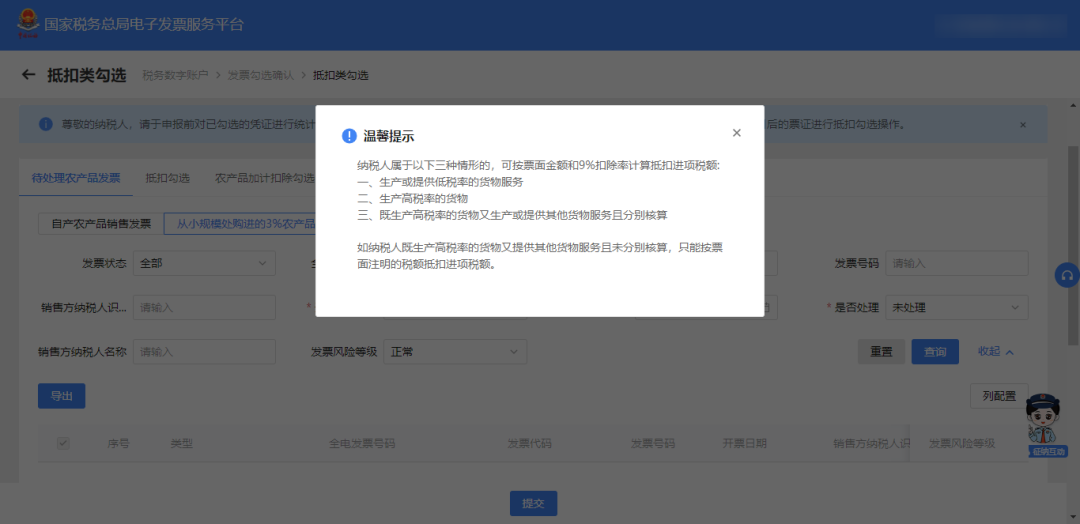Click the 重置 button
1080x524 pixels.
[x=881, y=352]
